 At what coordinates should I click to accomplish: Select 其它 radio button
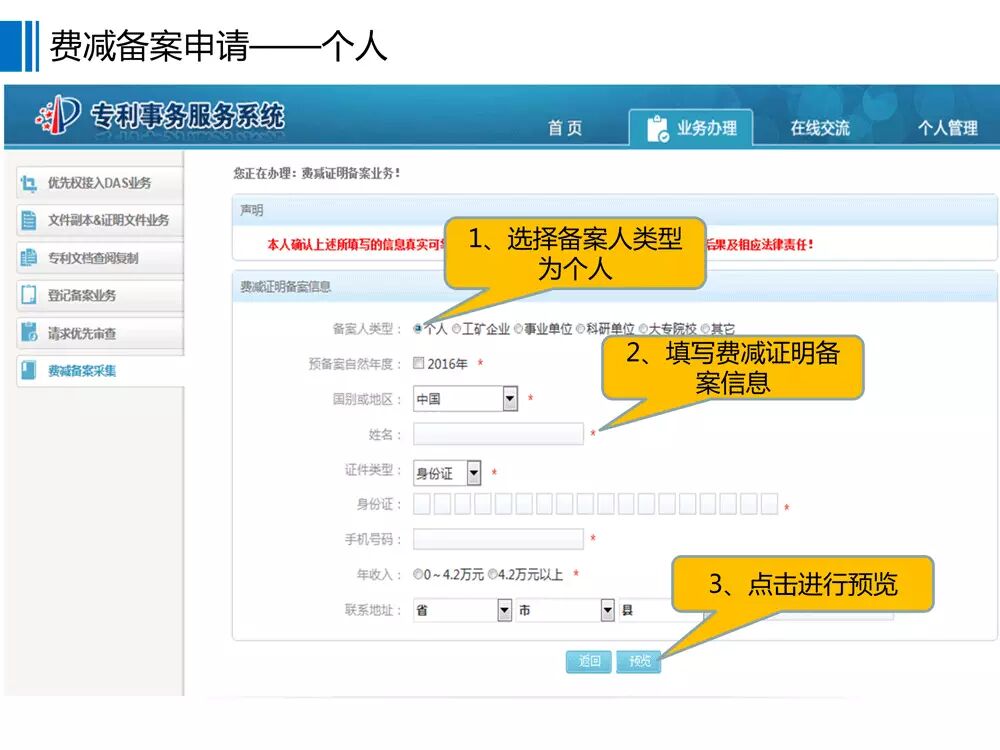point(705,329)
